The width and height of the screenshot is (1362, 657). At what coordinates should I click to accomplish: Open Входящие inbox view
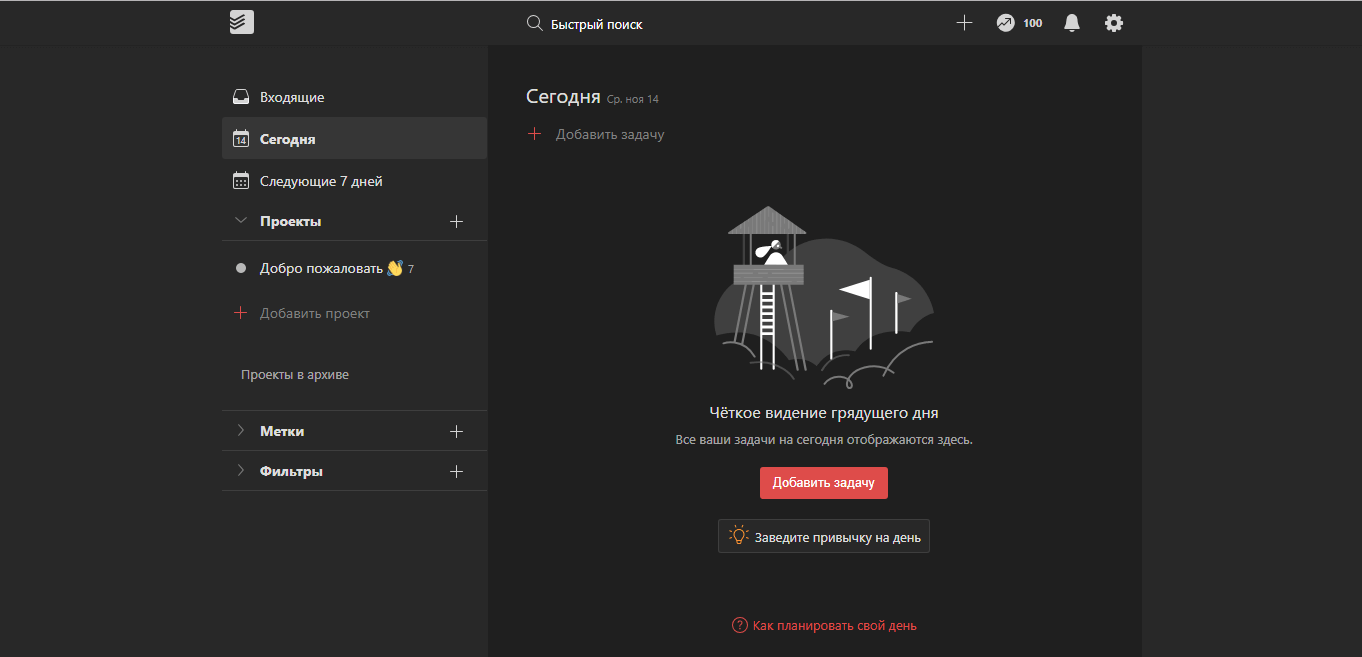click(x=292, y=98)
